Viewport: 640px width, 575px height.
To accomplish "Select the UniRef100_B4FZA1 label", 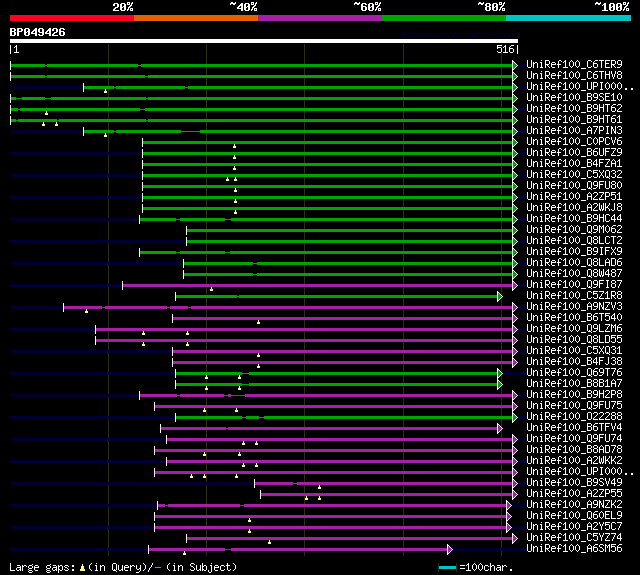I will tap(574, 164).
